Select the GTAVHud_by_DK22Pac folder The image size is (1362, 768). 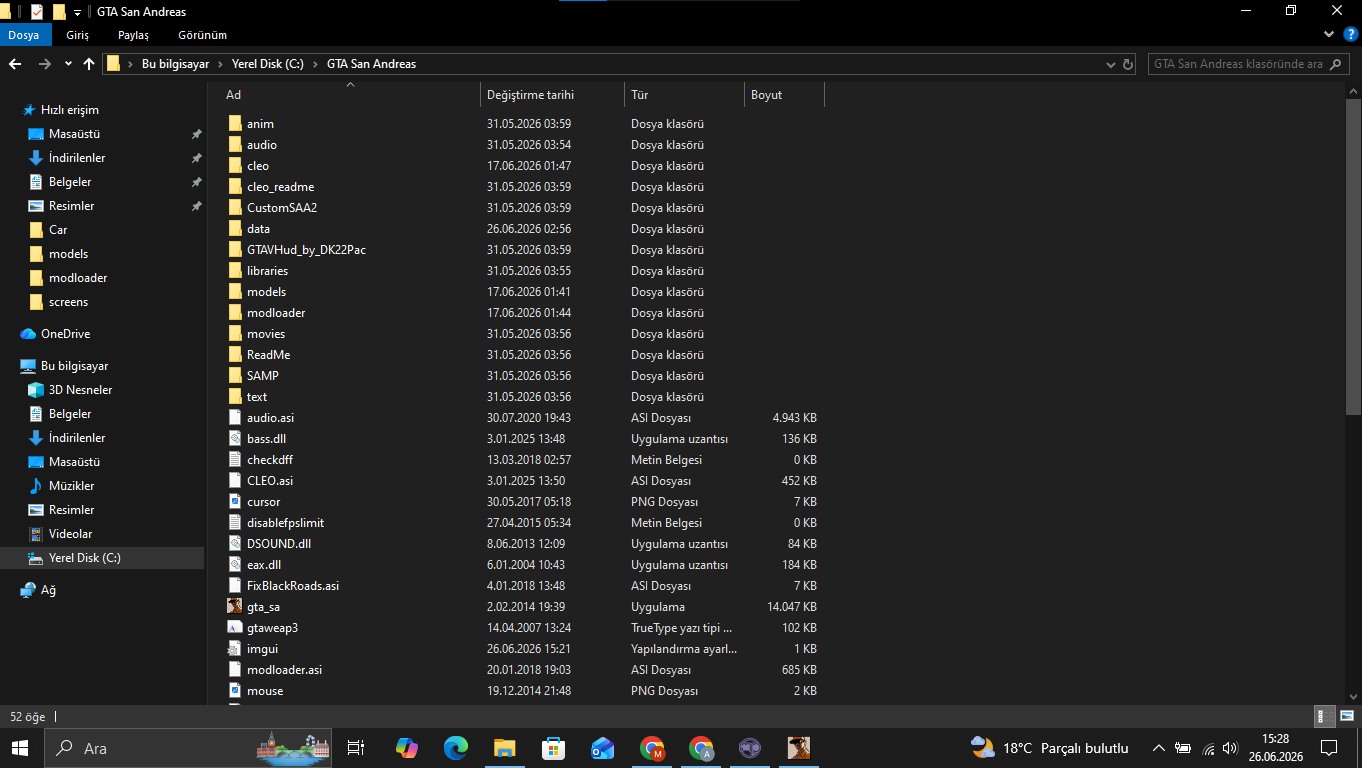coord(306,250)
